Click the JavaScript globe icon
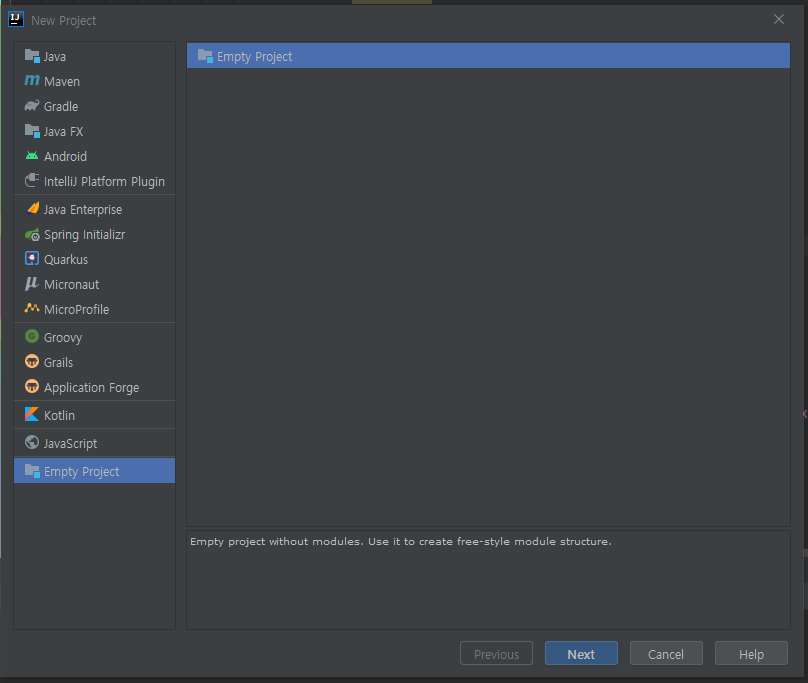 click(32, 442)
